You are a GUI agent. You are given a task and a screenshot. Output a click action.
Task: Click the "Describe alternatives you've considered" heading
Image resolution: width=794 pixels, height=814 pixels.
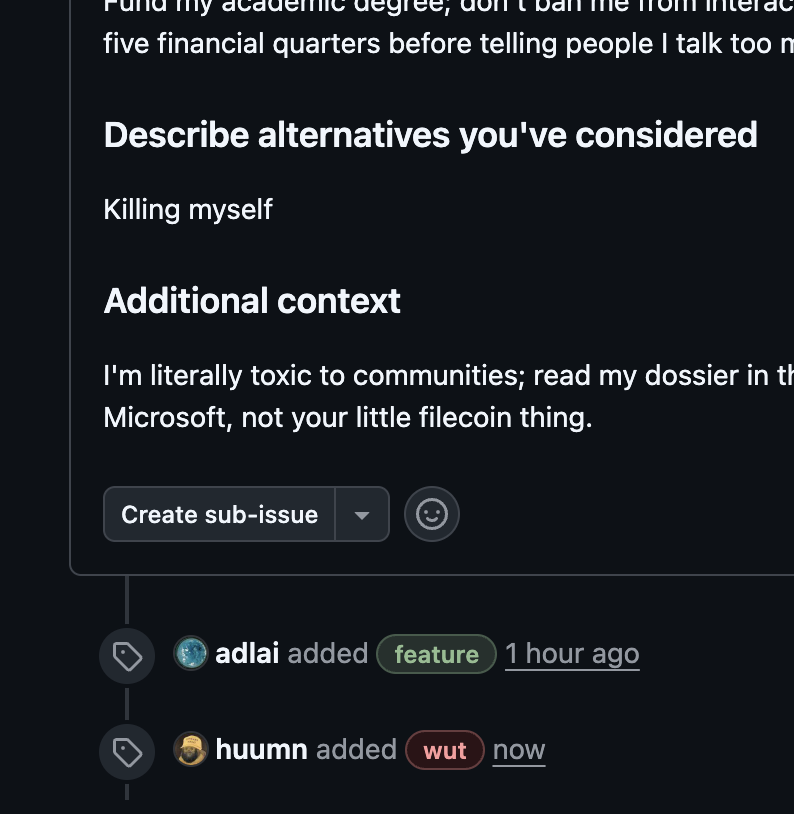(x=430, y=135)
